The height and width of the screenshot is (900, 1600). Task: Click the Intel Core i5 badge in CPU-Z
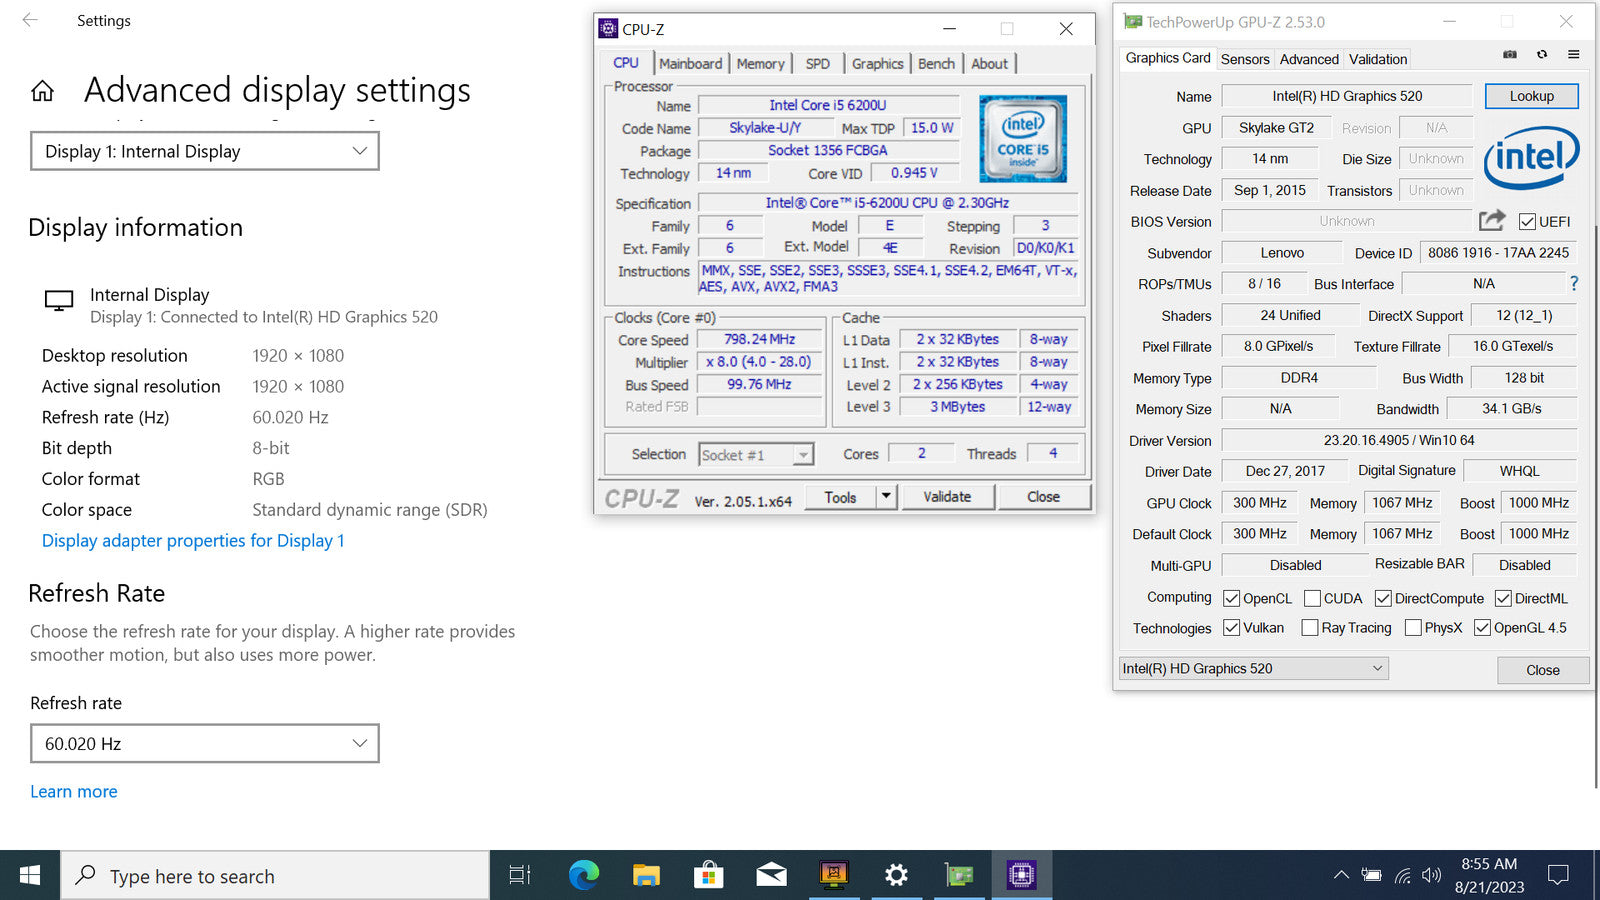click(1023, 138)
